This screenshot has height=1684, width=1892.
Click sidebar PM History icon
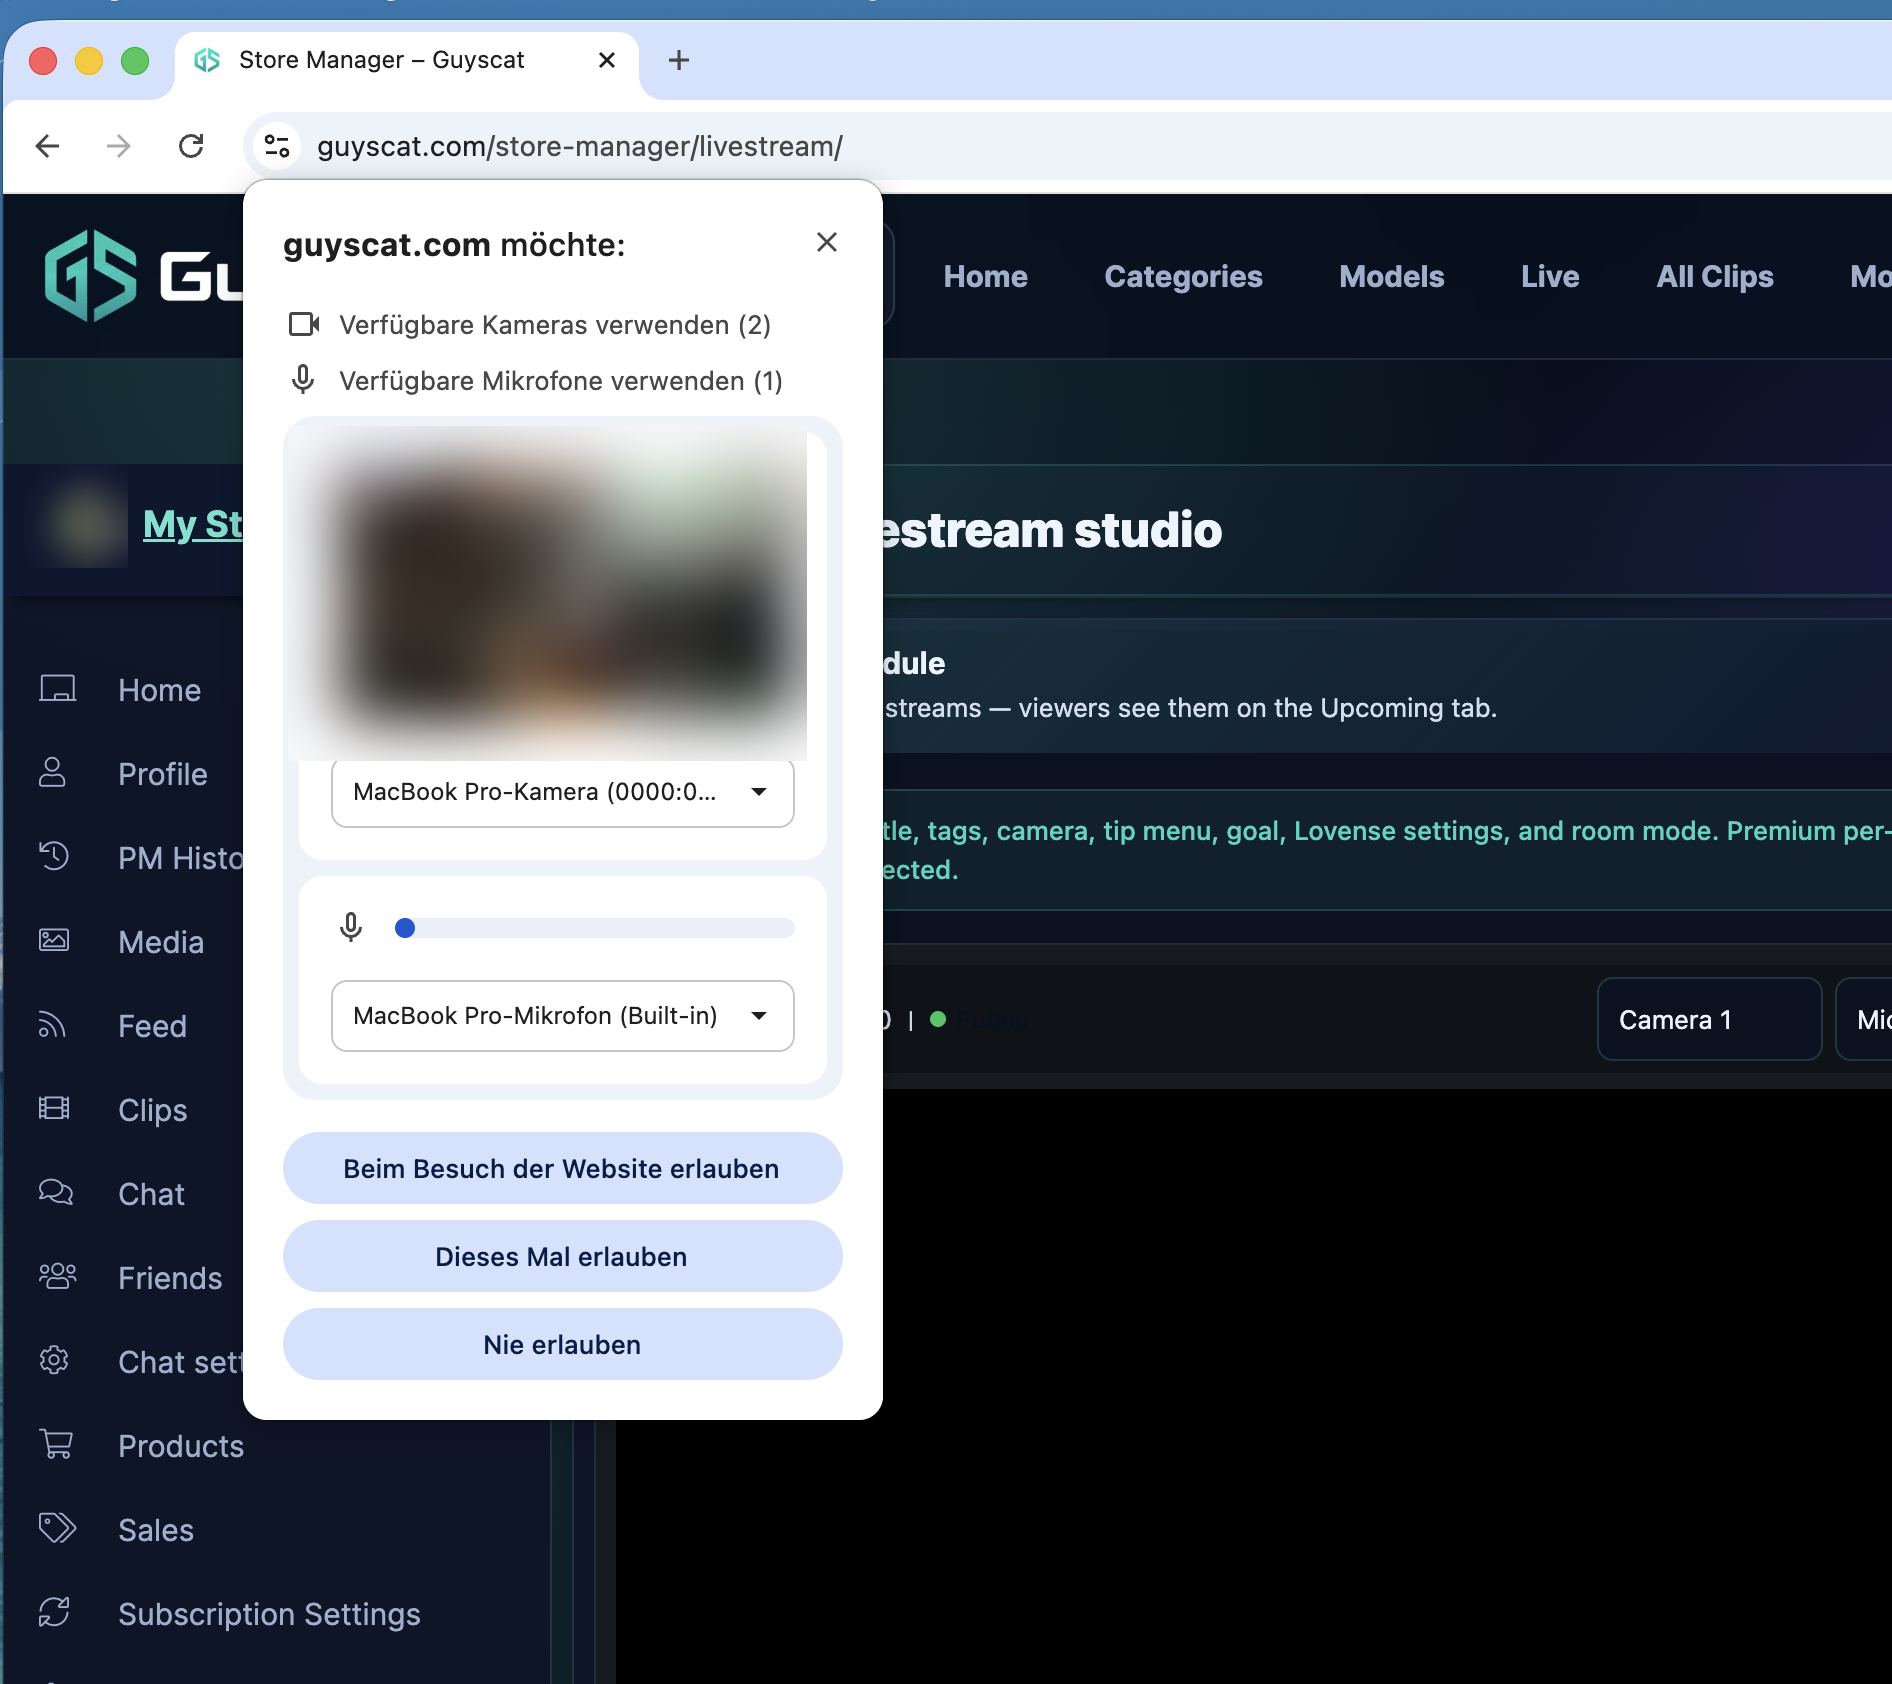coord(54,856)
